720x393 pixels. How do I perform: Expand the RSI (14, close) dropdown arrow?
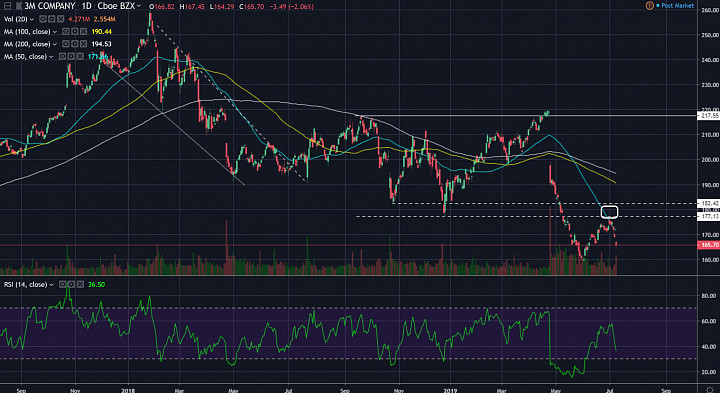[51, 285]
